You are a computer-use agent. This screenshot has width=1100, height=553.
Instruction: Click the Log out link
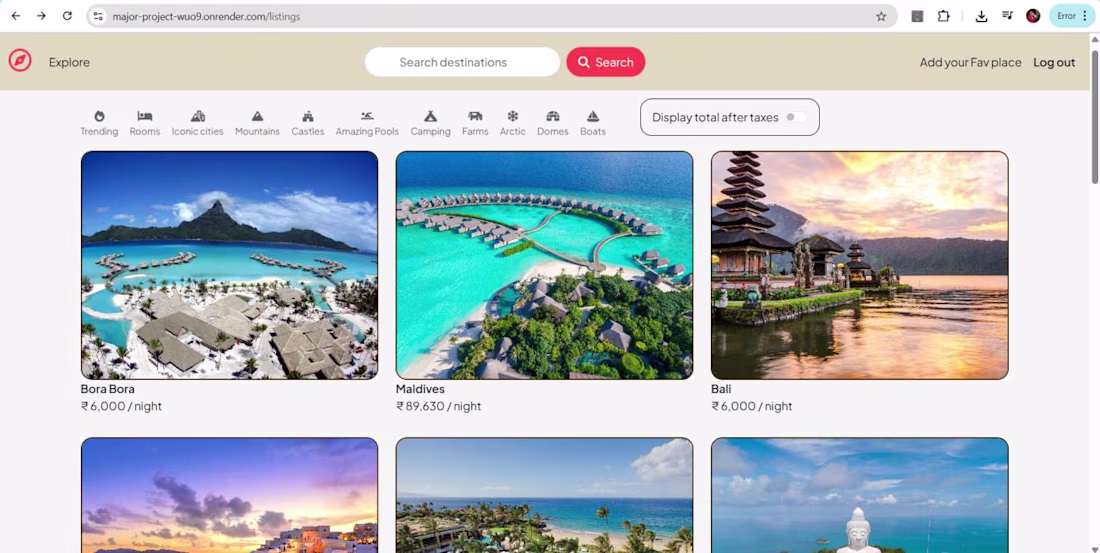[1054, 62]
